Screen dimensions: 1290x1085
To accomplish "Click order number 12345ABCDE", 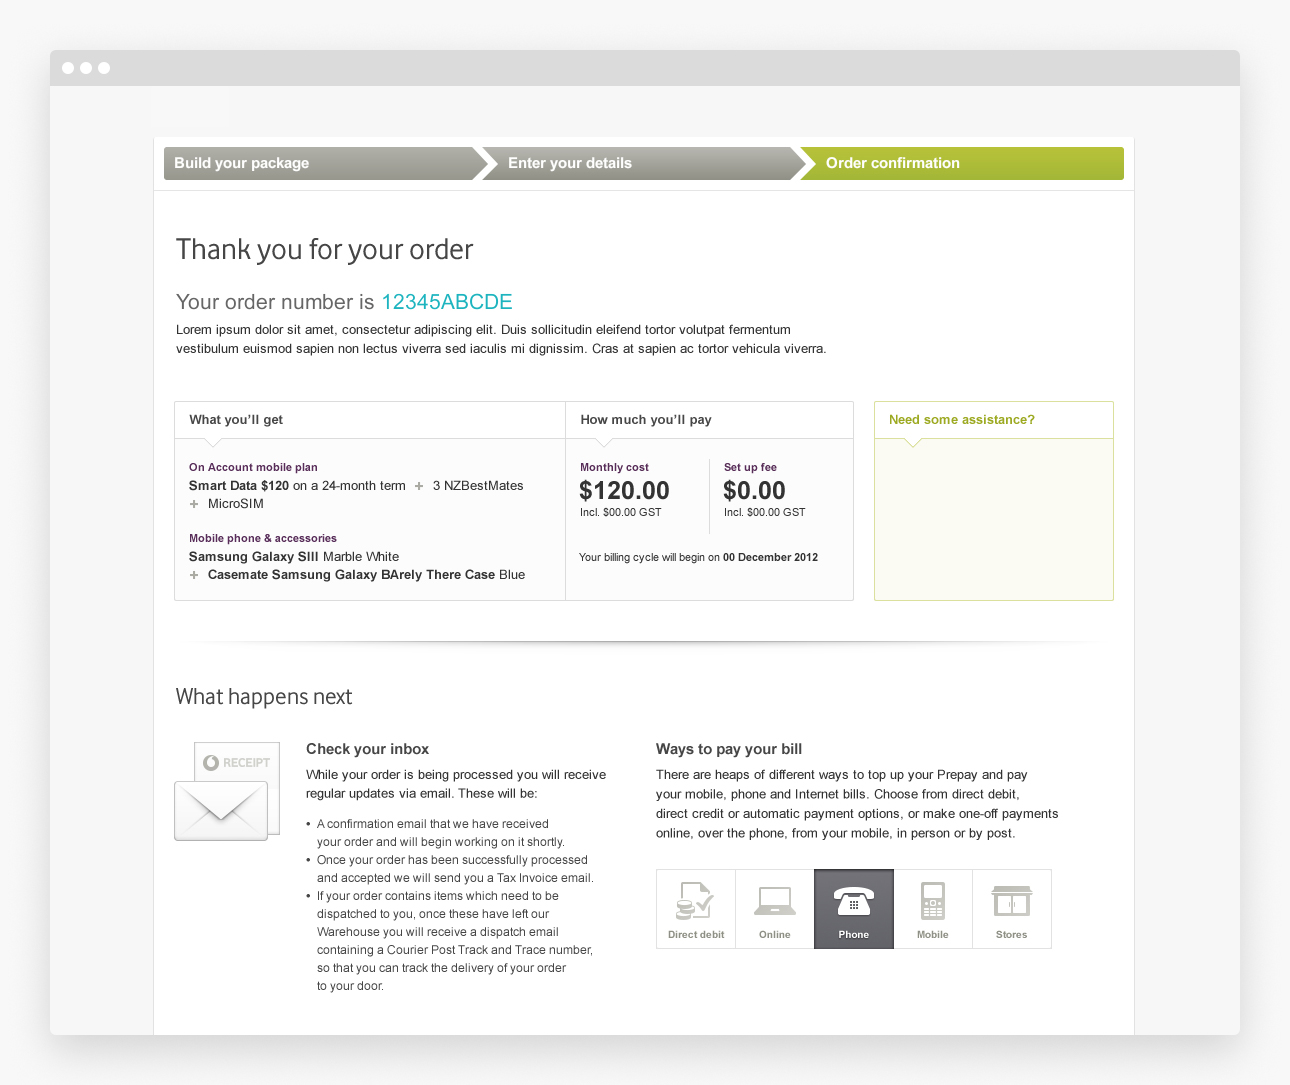I will coord(447,302).
